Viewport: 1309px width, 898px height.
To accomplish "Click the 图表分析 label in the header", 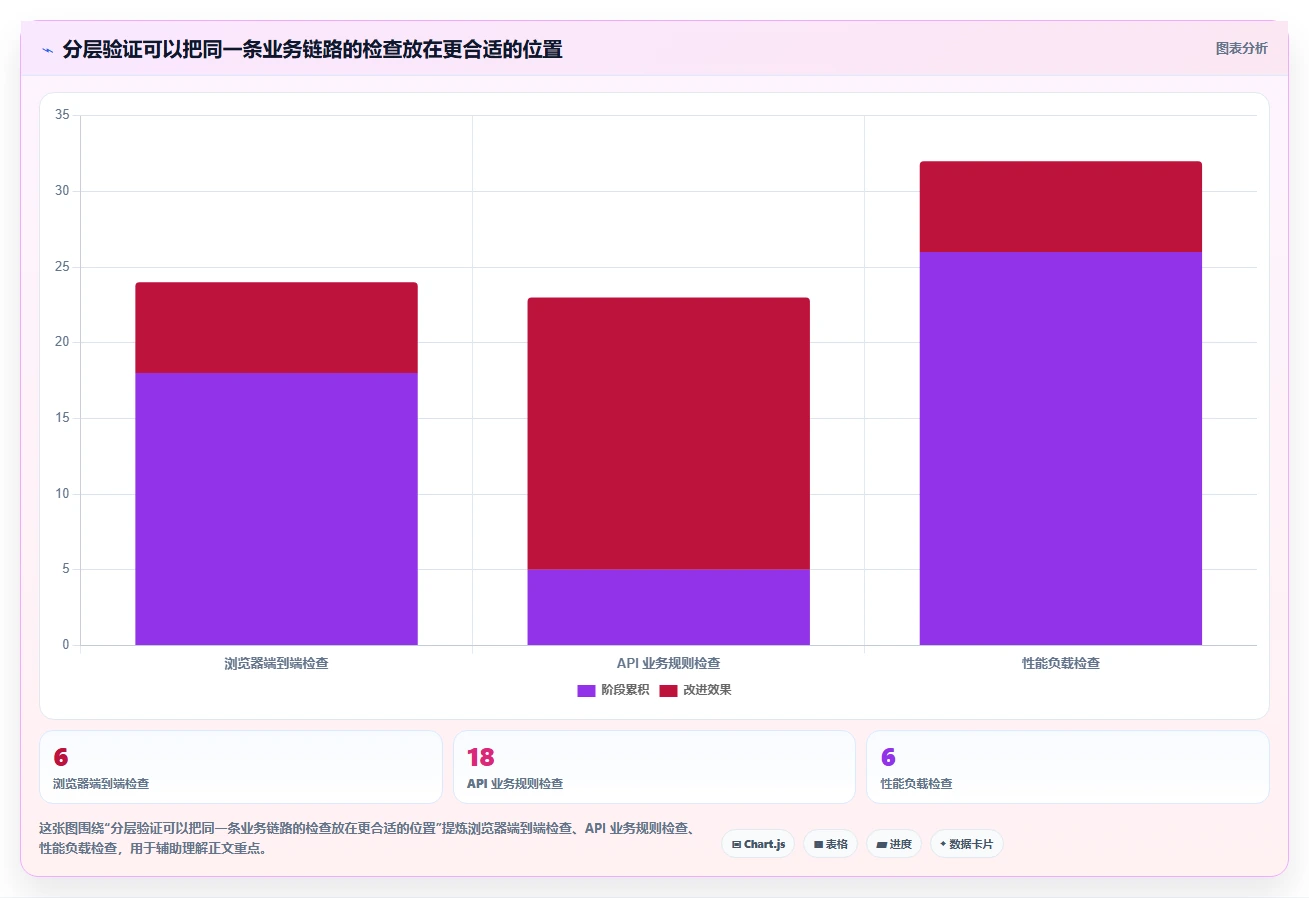I will (1241, 48).
